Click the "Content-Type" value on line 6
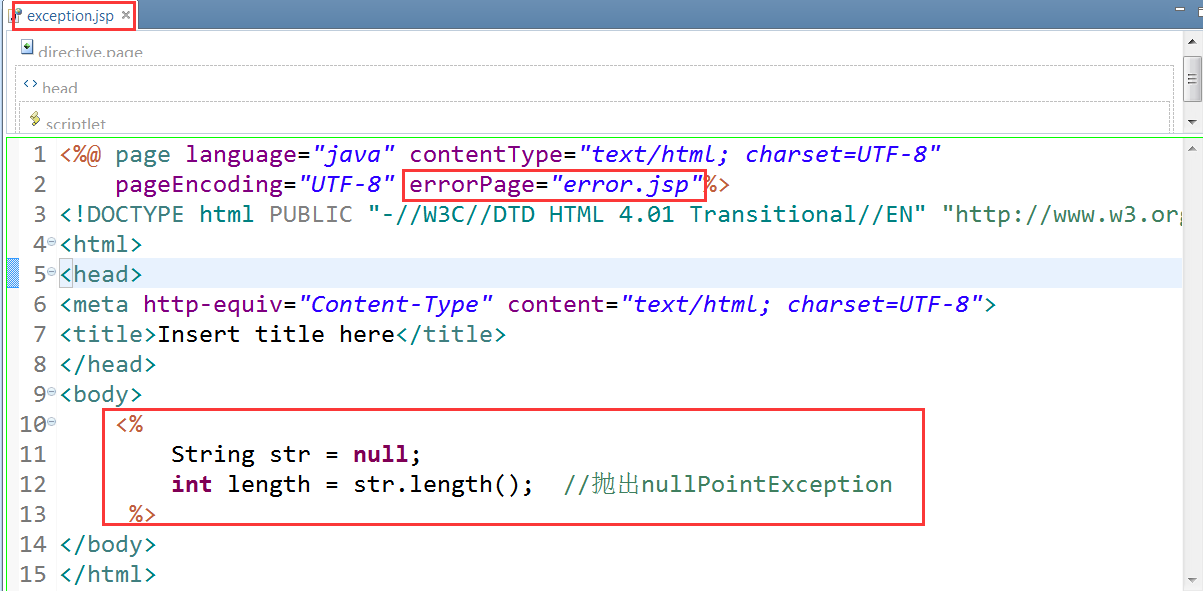Screen dimensions: 1203x591 coord(396,305)
